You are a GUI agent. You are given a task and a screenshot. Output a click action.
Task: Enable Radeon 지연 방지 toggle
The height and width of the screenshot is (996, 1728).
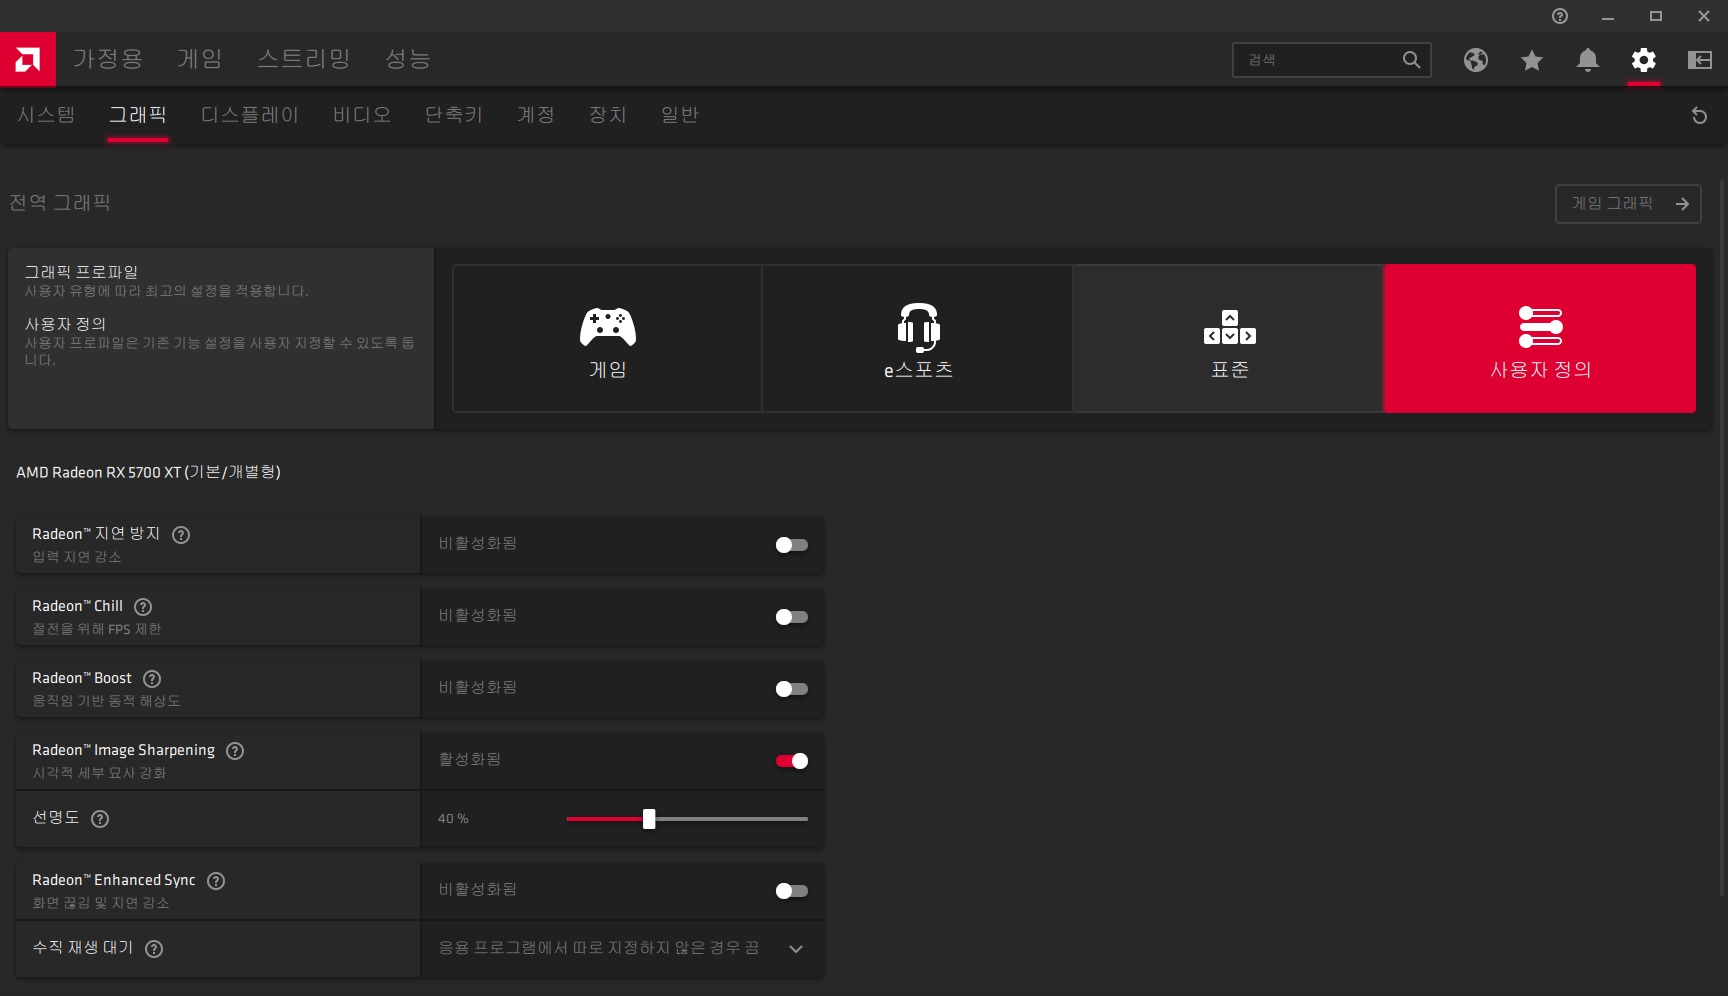(x=791, y=545)
